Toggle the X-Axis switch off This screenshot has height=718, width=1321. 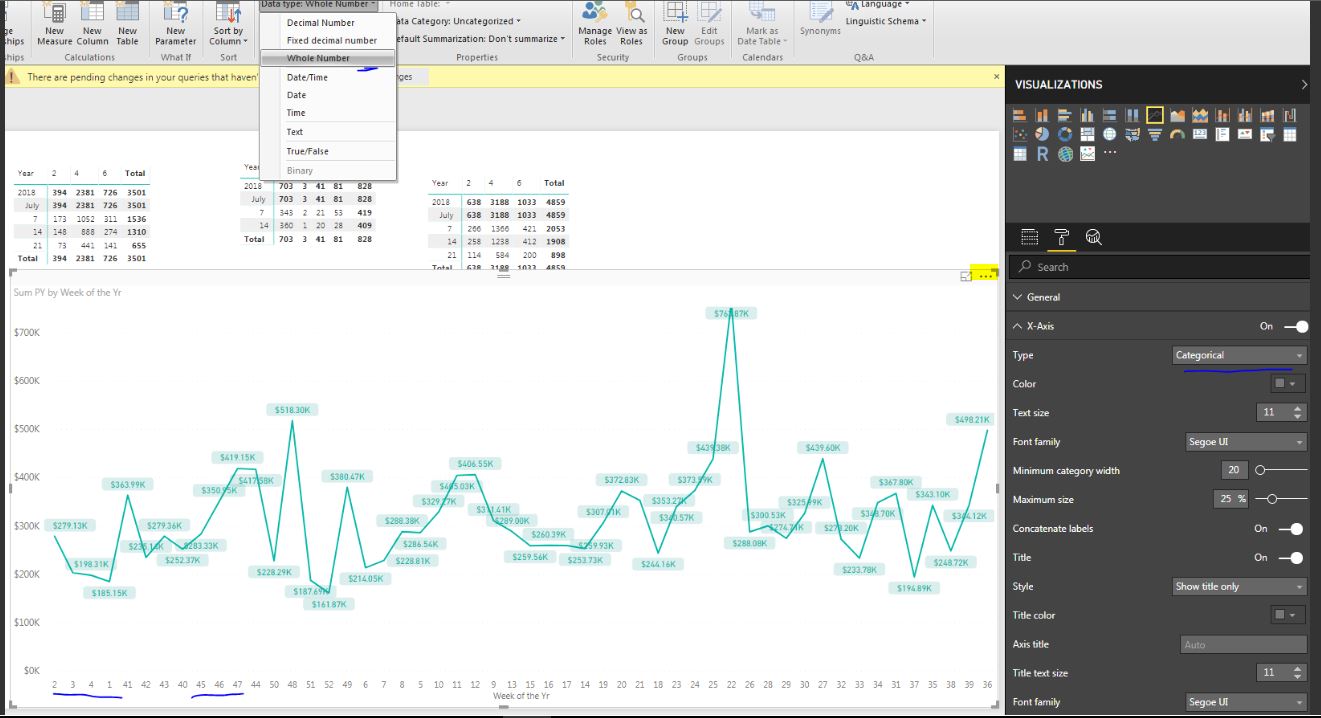(x=1296, y=326)
